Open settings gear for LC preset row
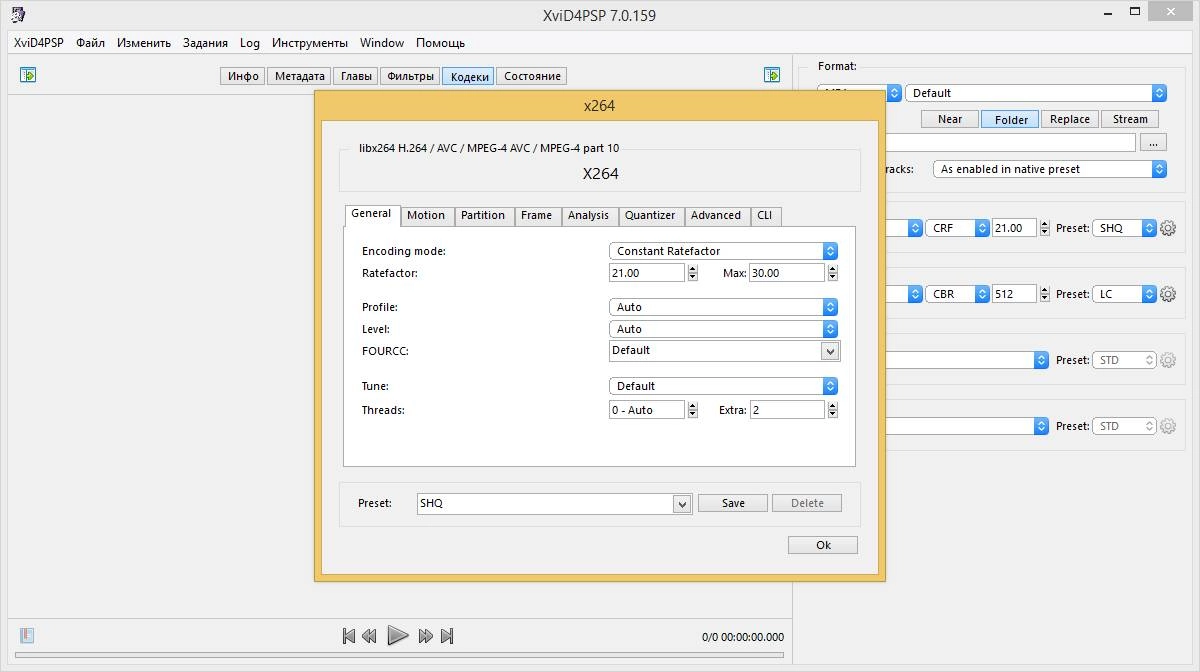Screen dimensions: 1200x672 (x=1167, y=294)
